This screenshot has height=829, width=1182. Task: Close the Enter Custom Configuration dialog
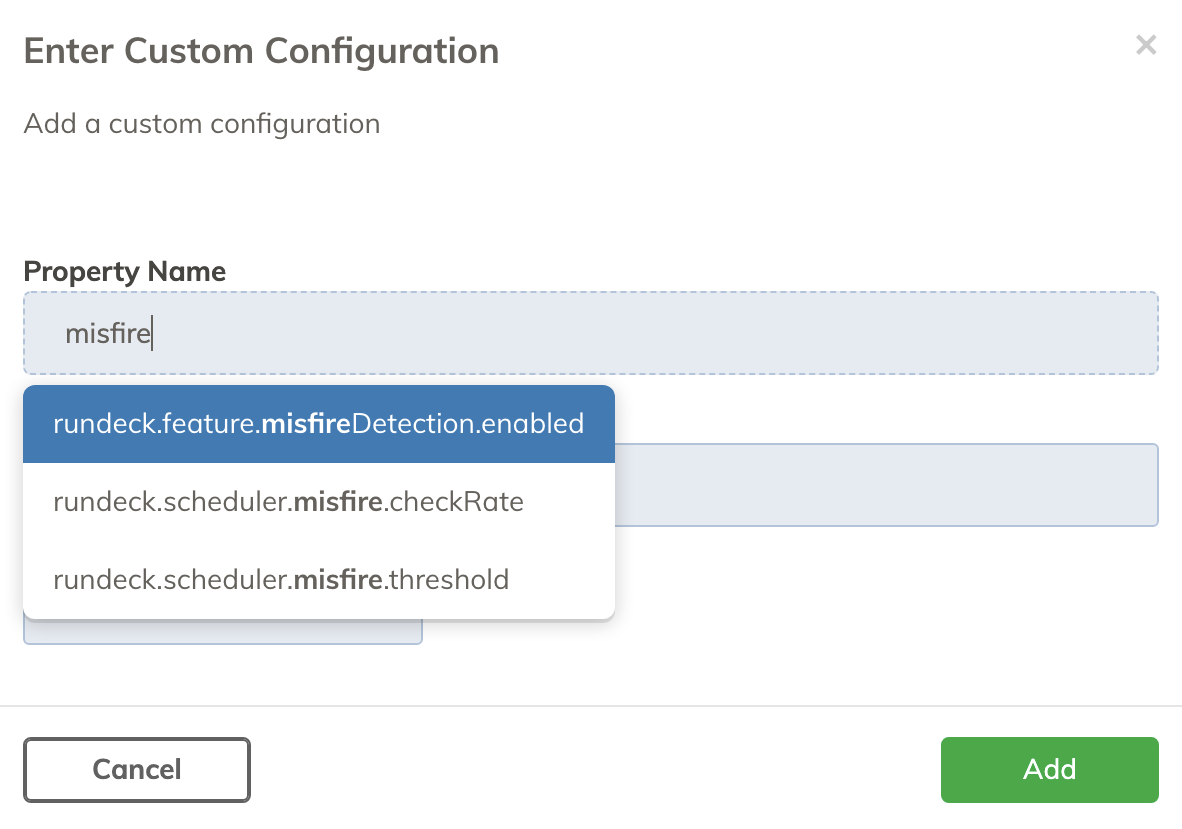point(1146,45)
